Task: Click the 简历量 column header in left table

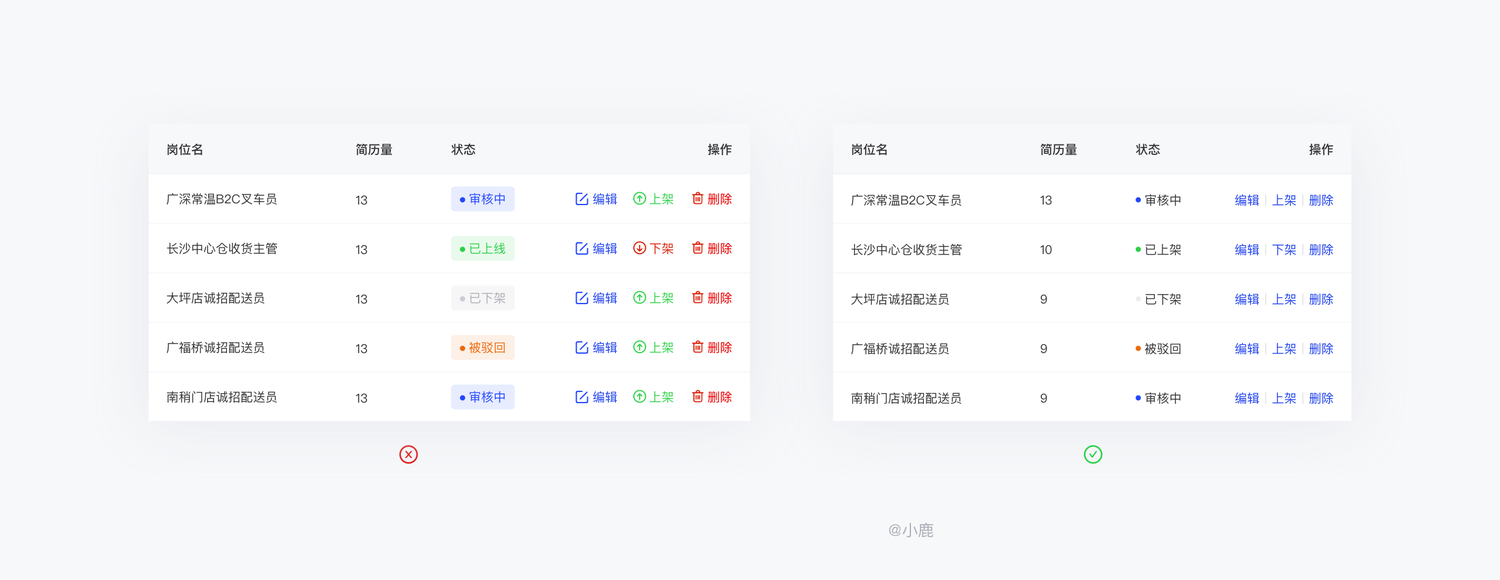Action: coord(374,149)
